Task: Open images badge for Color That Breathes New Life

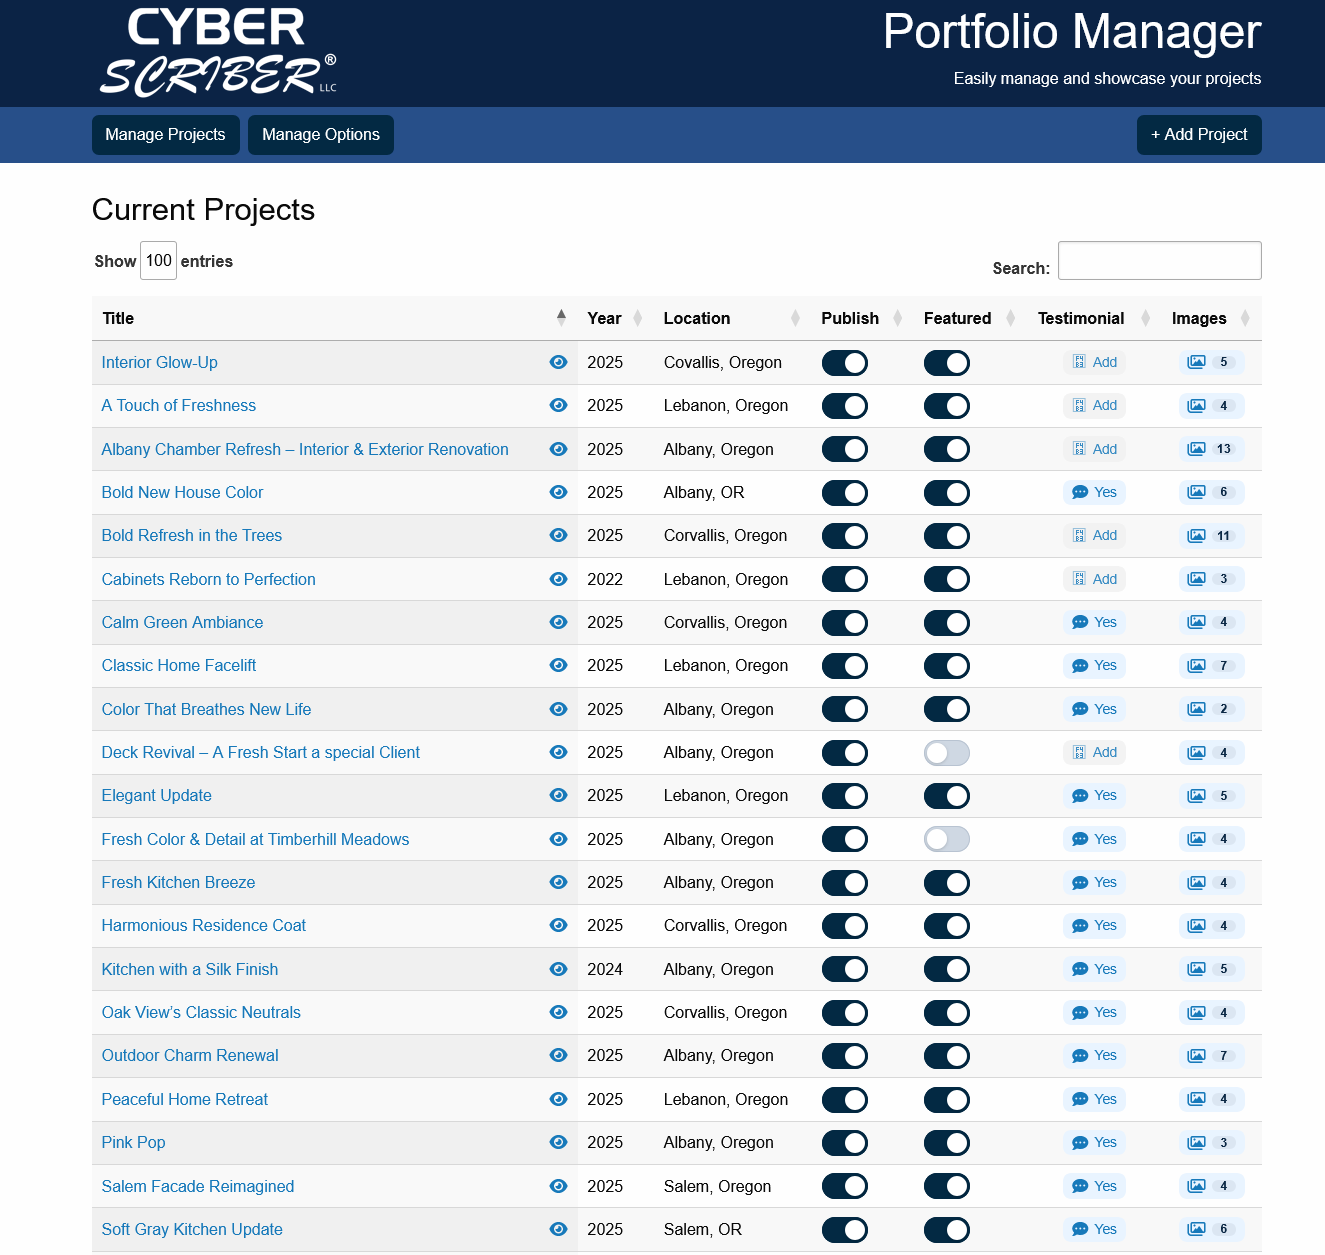Action: tap(1211, 709)
